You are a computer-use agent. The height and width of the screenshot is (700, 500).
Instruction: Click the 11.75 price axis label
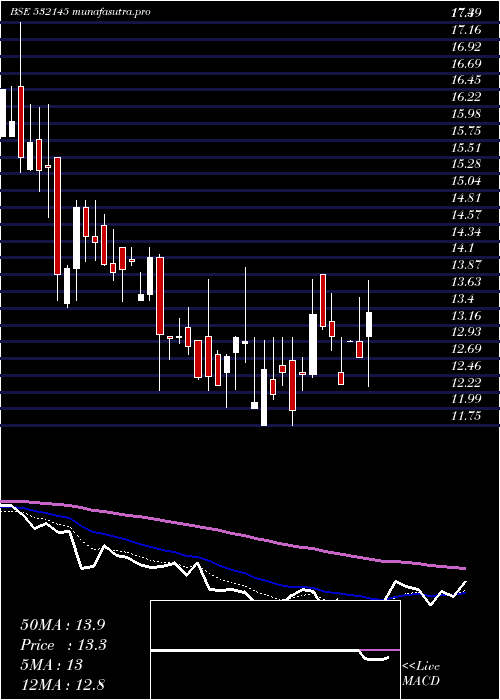pyautogui.click(x=466, y=416)
